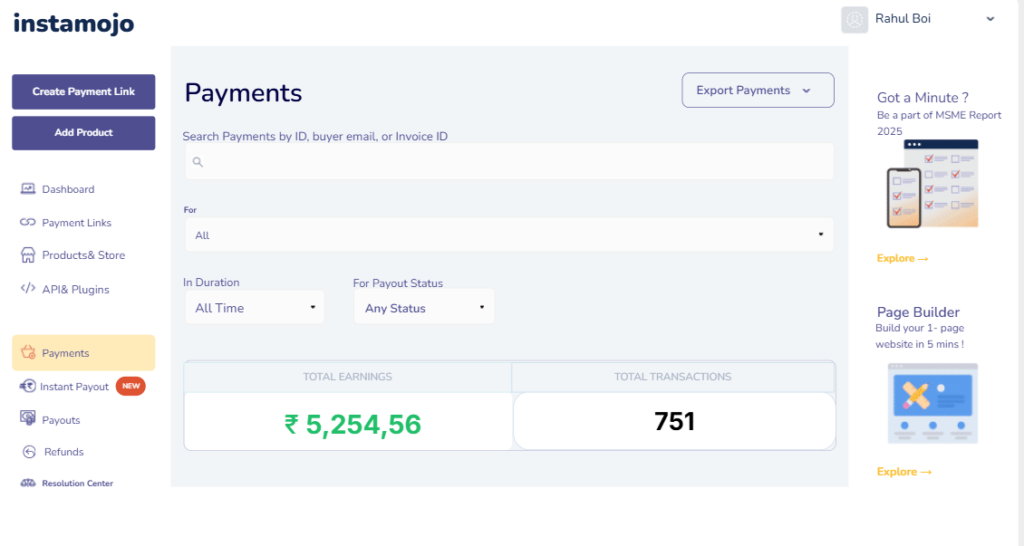1024x546 pixels.
Task: Open the For dropdown showing All
Action: click(x=509, y=234)
